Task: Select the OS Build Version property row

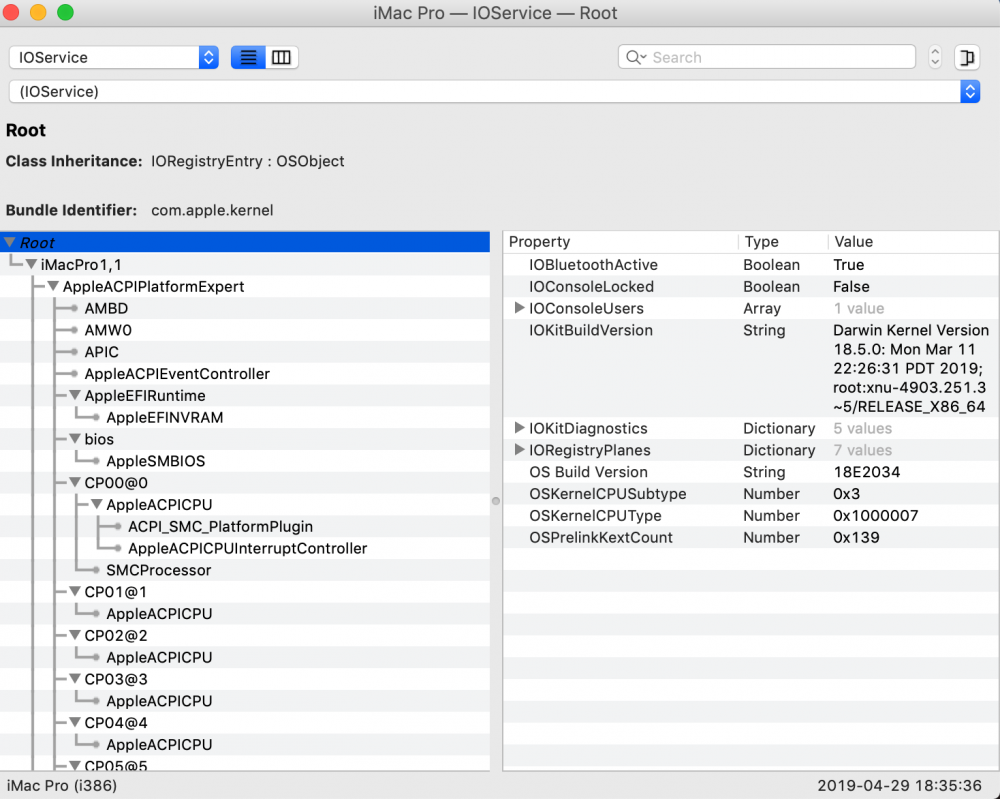Action: [x=751, y=472]
